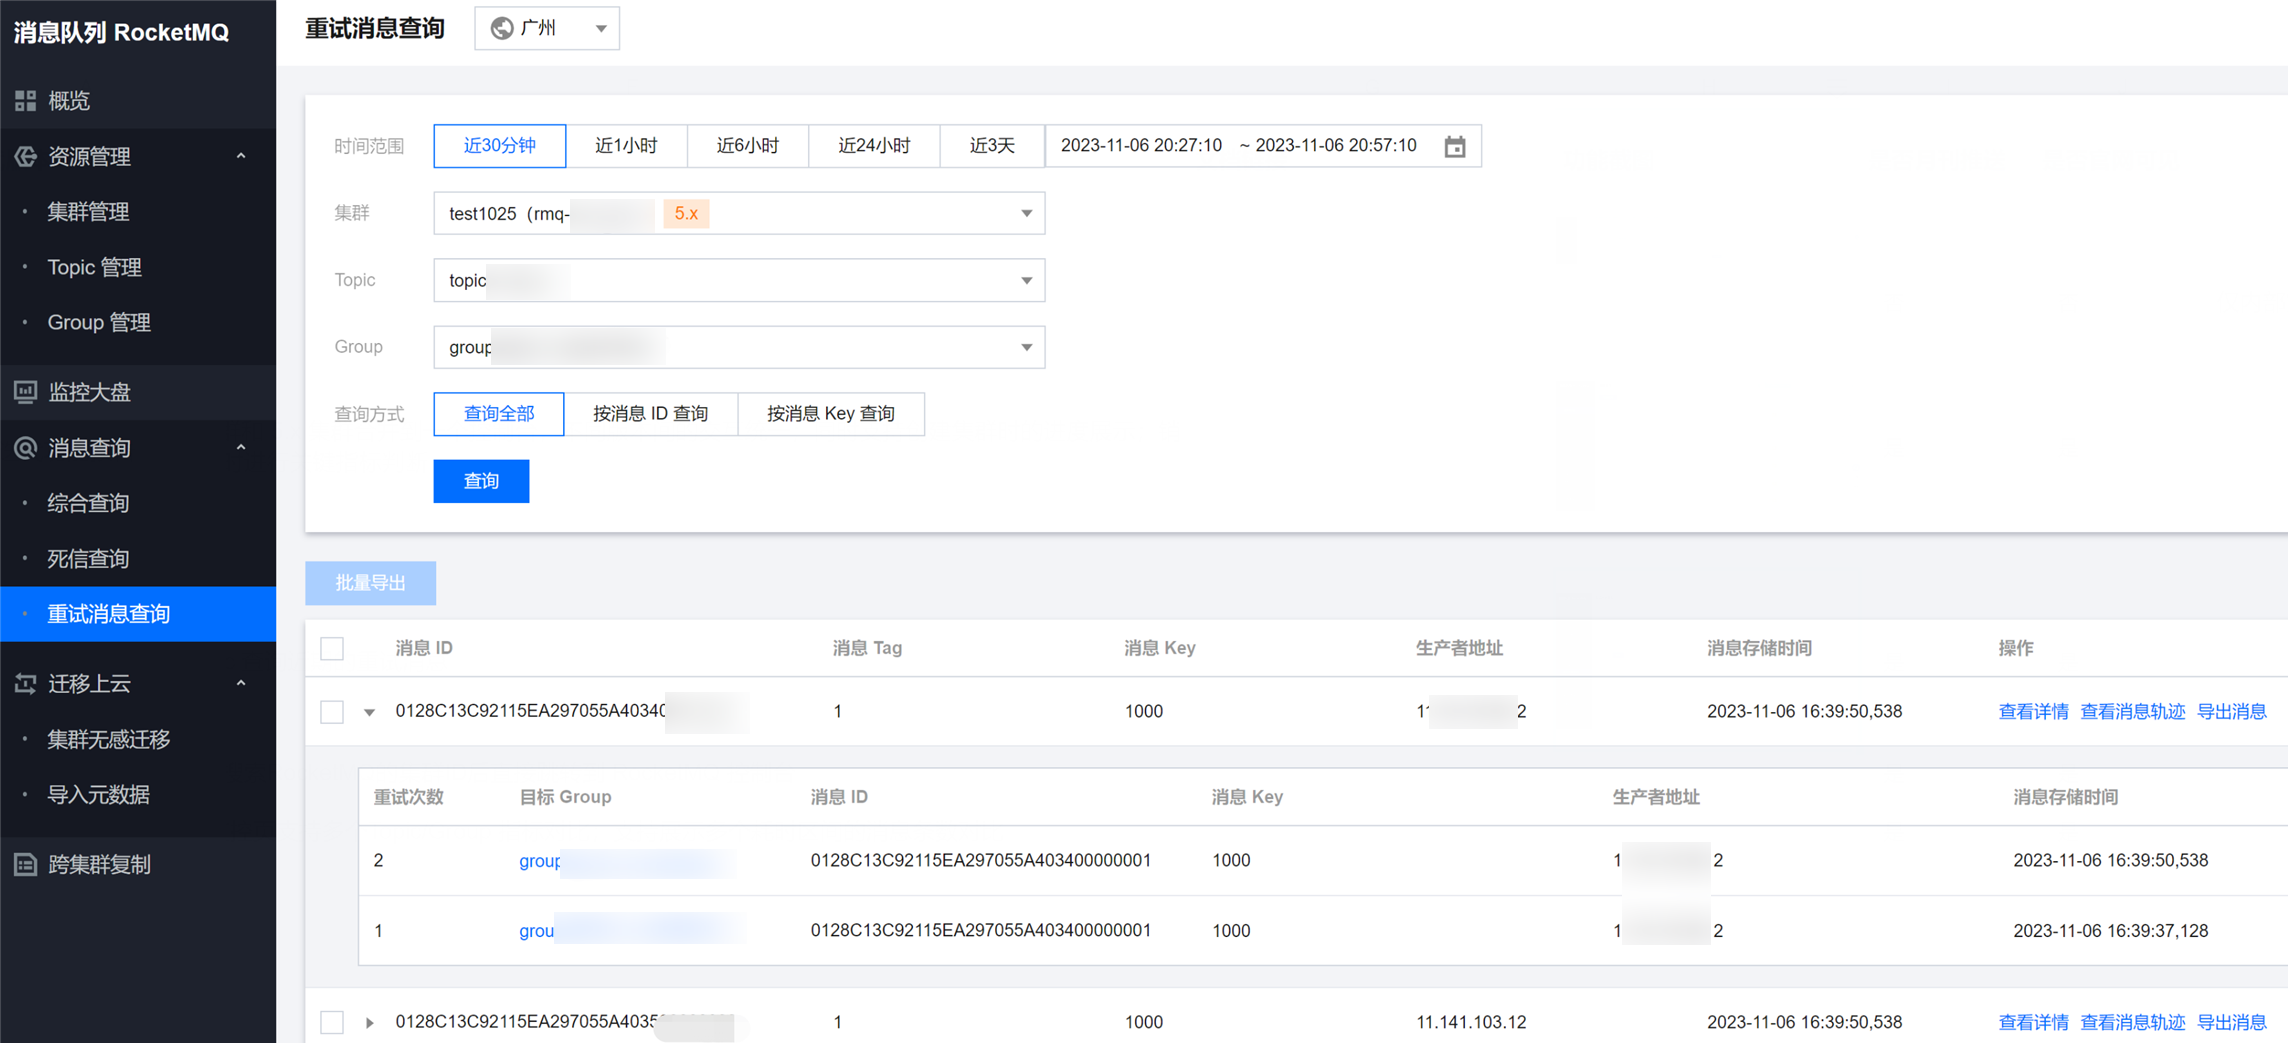The width and height of the screenshot is (2288, 1043).
Task: Click the date range input field
Action: point(1263,146)
